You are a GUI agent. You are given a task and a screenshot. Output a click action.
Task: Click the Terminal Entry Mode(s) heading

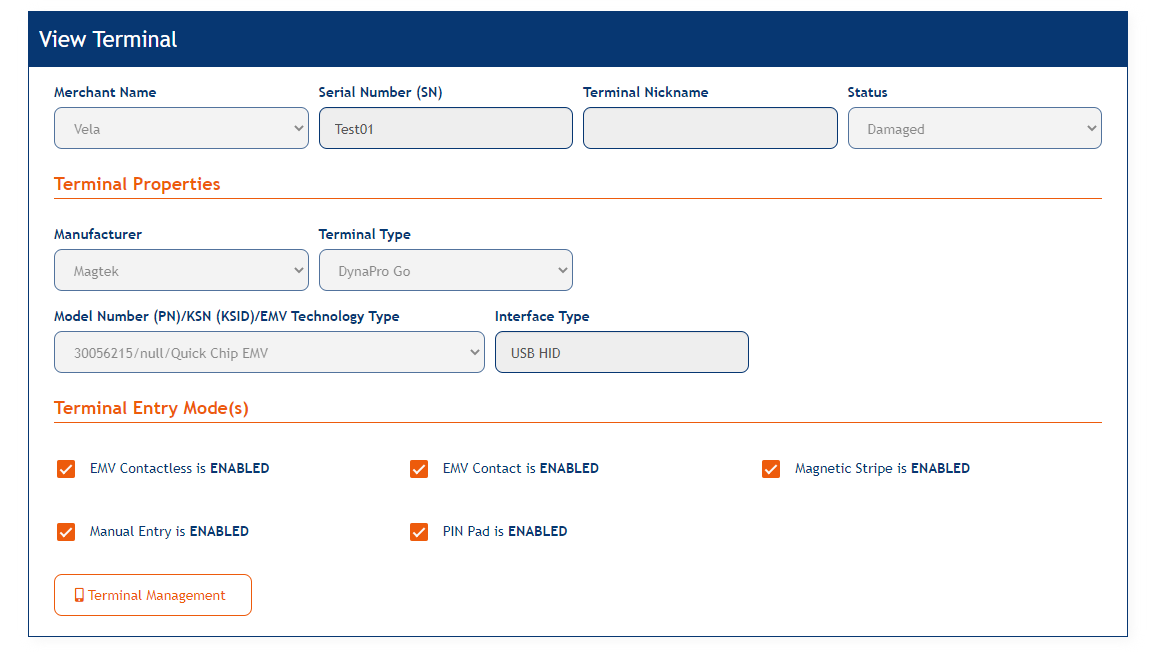(151, 408)
